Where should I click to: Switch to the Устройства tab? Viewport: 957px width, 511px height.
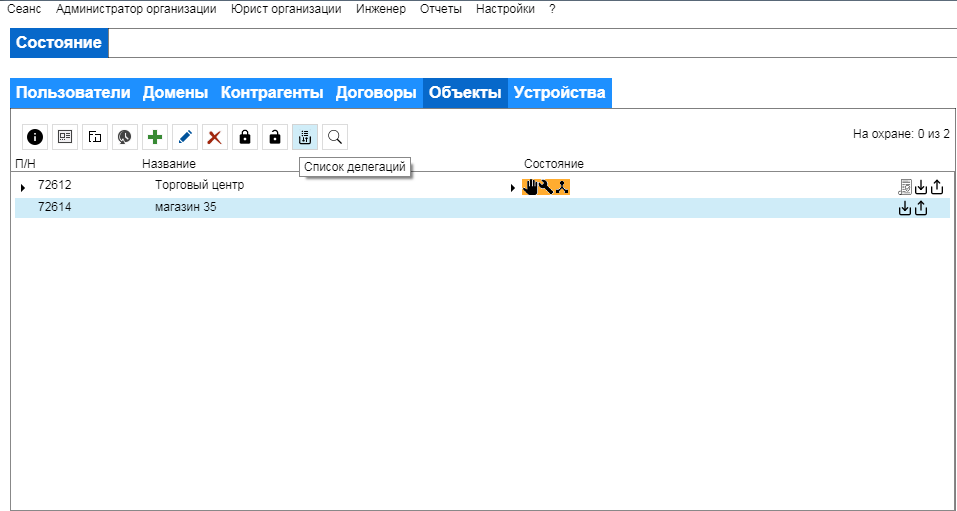coord(560,93)
